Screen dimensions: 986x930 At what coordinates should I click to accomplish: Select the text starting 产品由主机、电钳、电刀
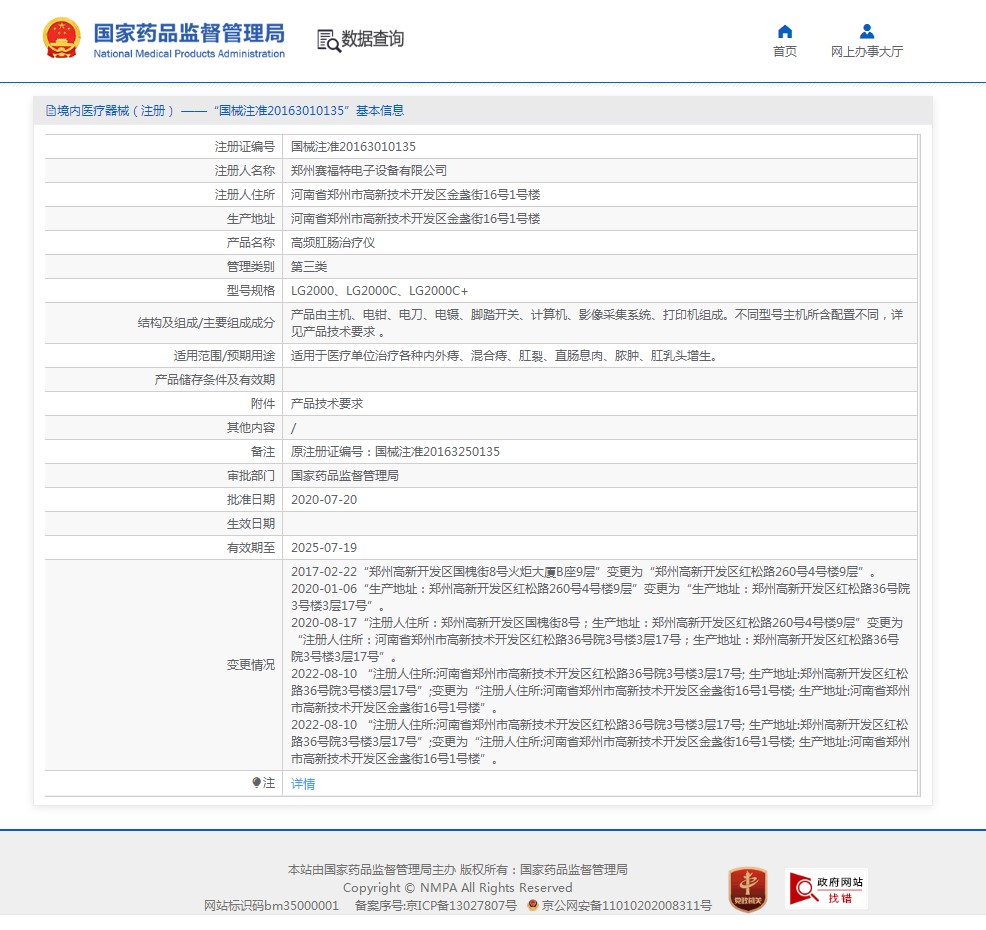[x=597, y=323]
